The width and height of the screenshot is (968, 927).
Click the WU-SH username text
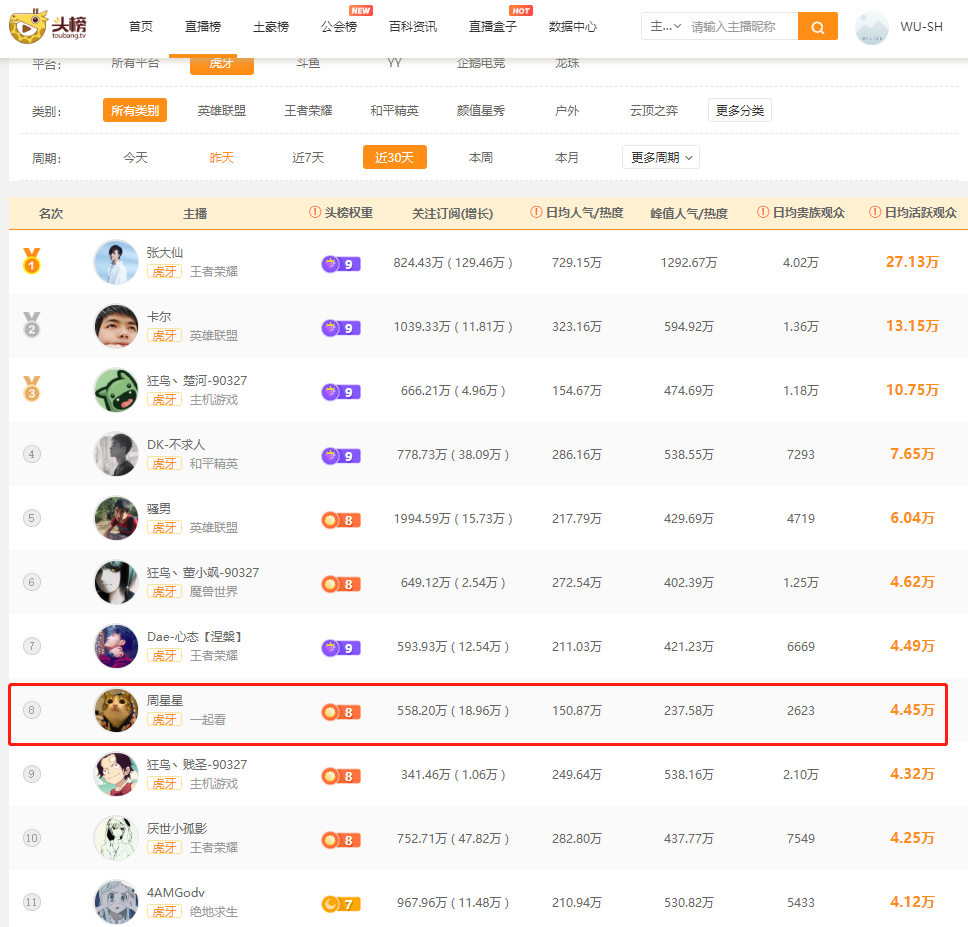click(922, 27)
